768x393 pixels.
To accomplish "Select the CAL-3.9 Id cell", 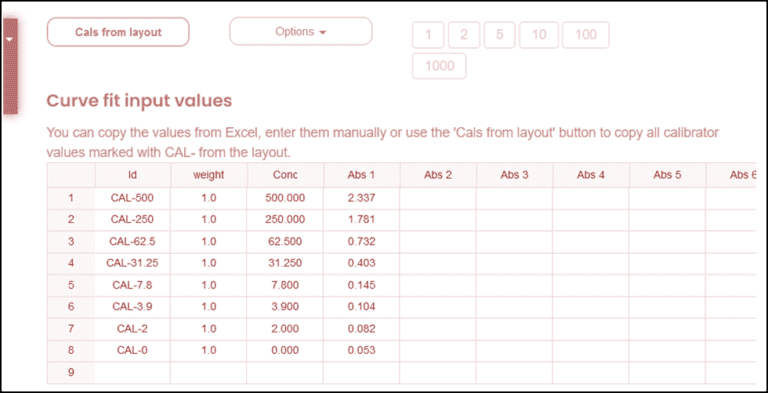I will tap(132, 307).
